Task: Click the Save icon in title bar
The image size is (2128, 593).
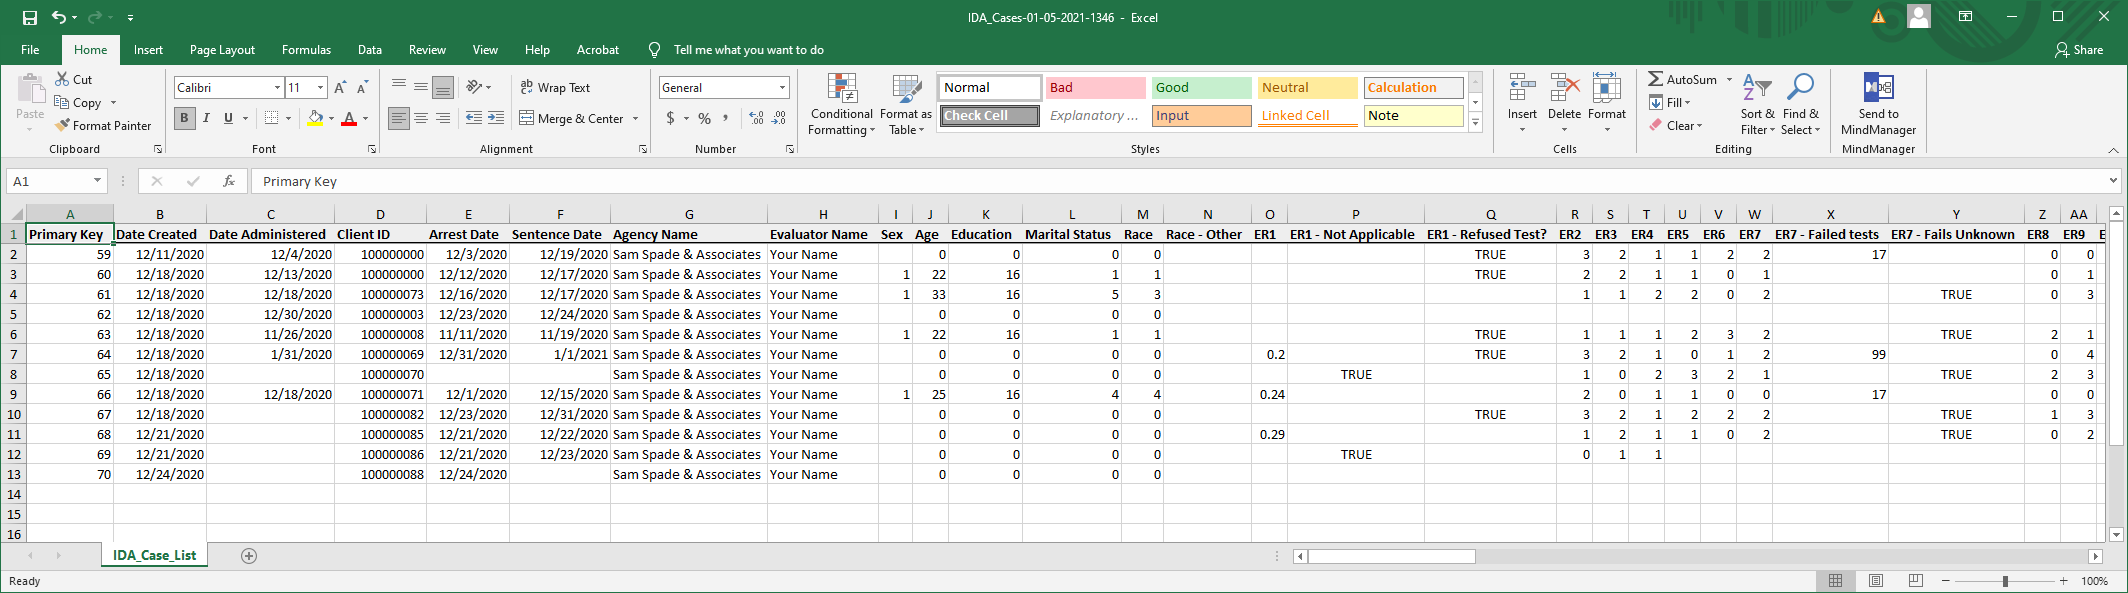Action: [x=30, y=17]
